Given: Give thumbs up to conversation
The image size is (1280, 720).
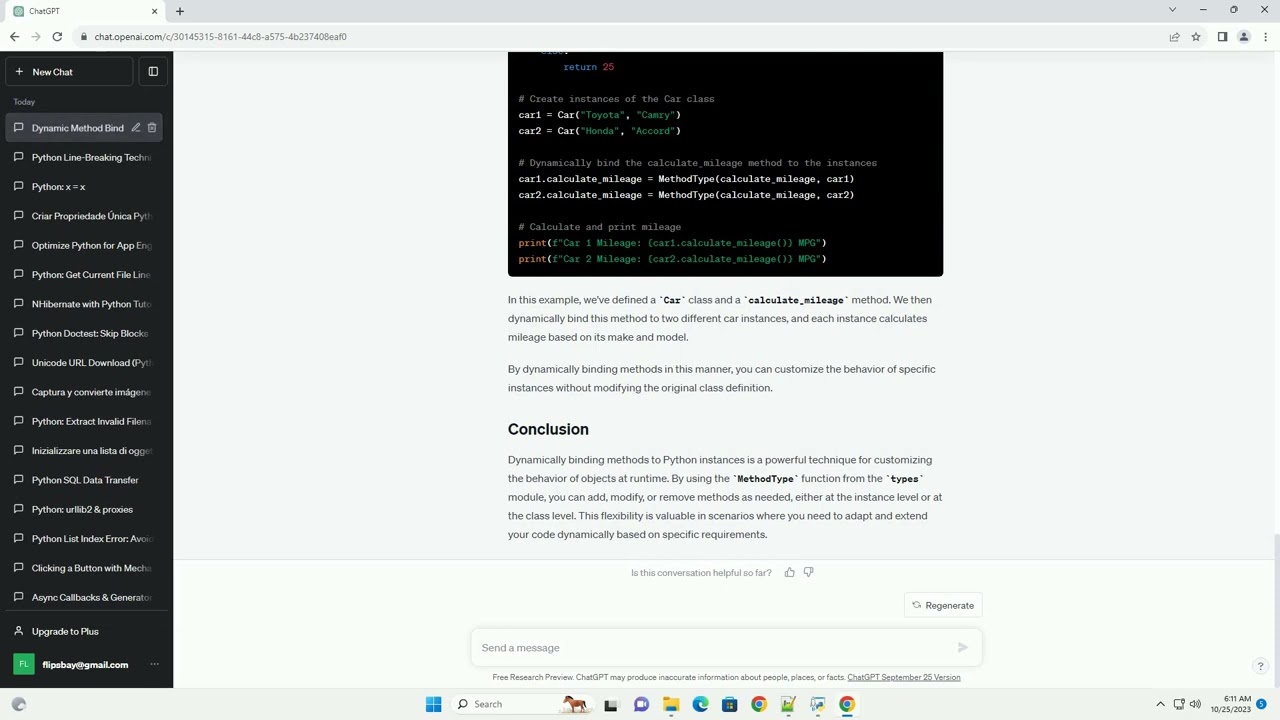Looking at the screenshot, I should click(790, 573).
